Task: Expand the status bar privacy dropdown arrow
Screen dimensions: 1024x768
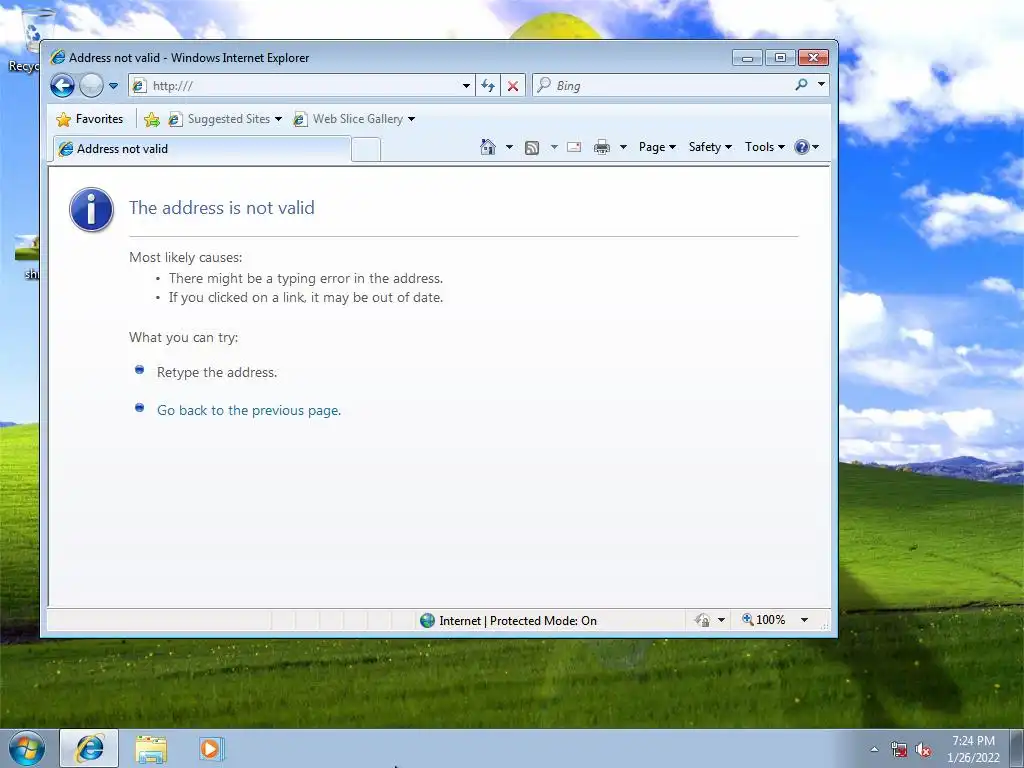Action: 721,620
